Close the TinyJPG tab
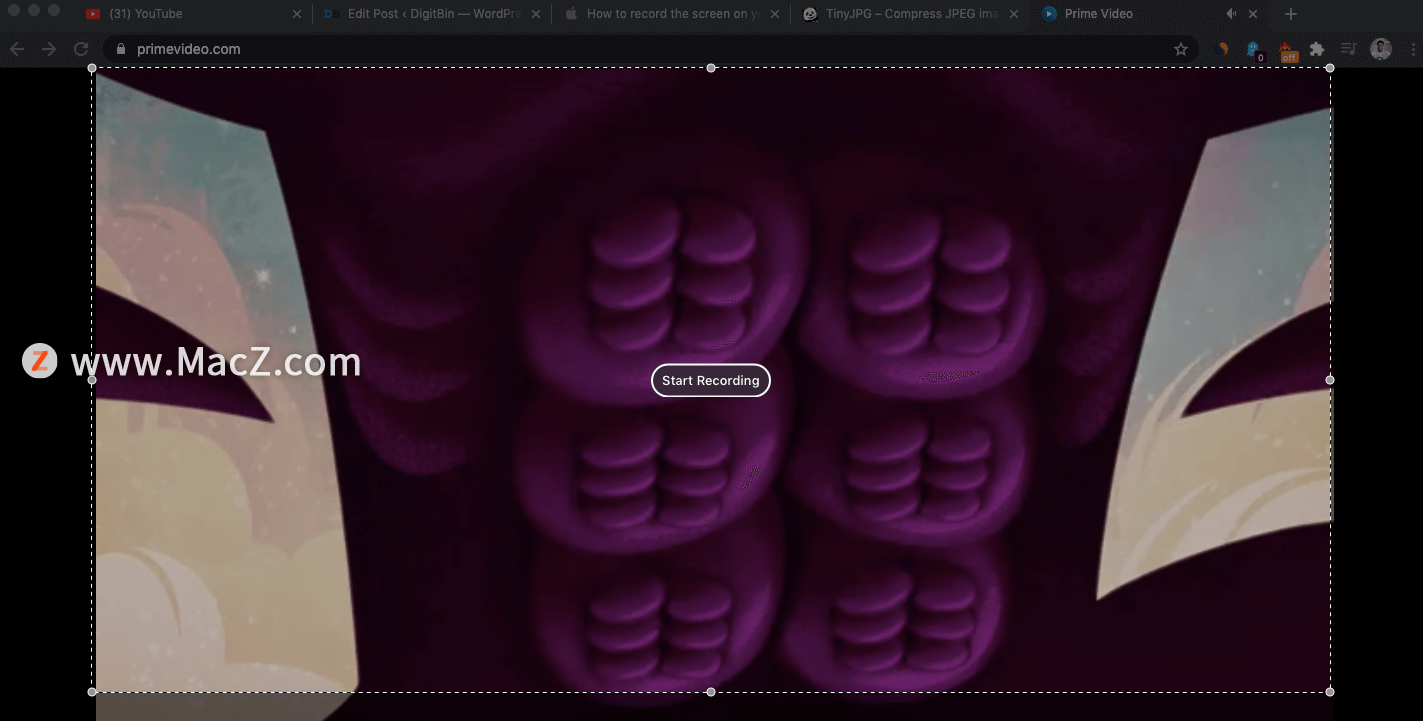 (x=1014, y=14)
